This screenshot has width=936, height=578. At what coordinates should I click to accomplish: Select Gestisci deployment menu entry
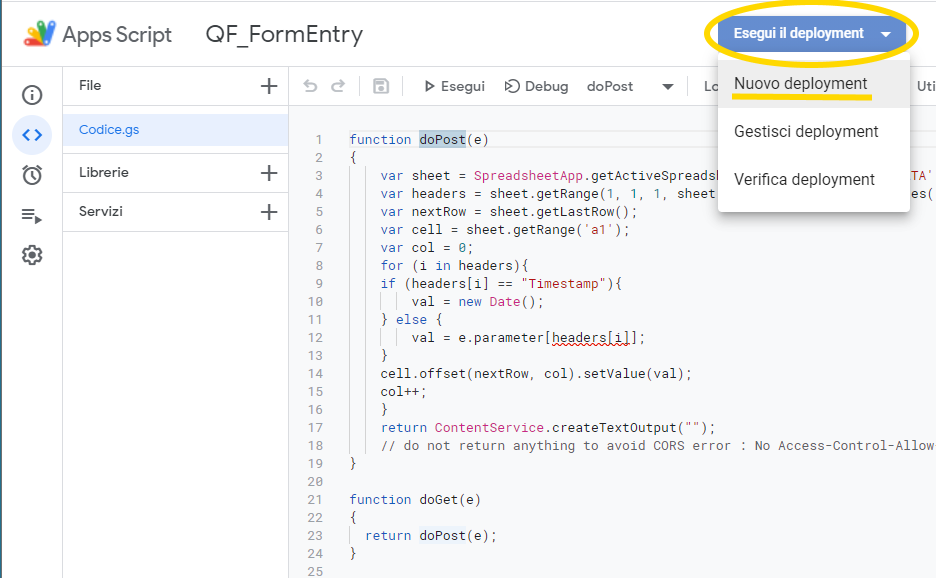tap(806, 132)
